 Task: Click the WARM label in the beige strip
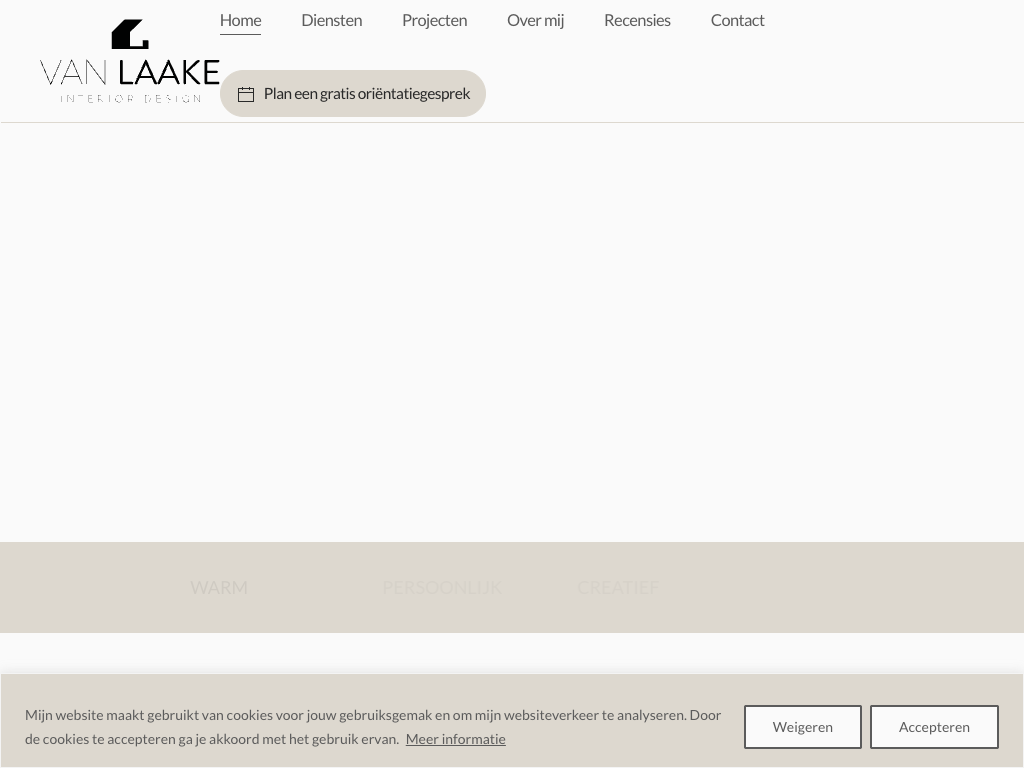click(x=219, y=587)
